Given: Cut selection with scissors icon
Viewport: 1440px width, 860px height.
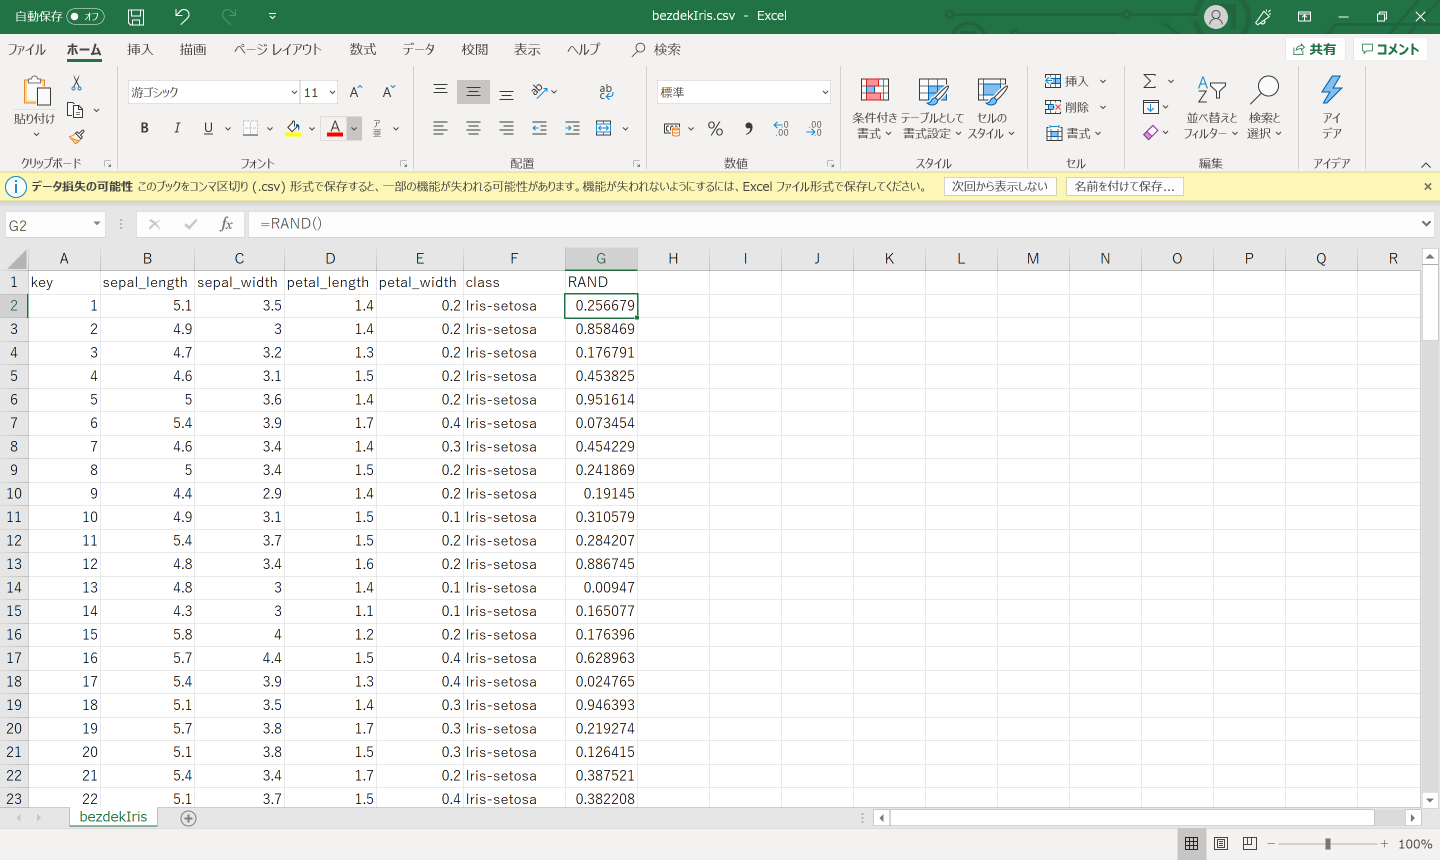Looking at the screenshot, I should (76, 84).
